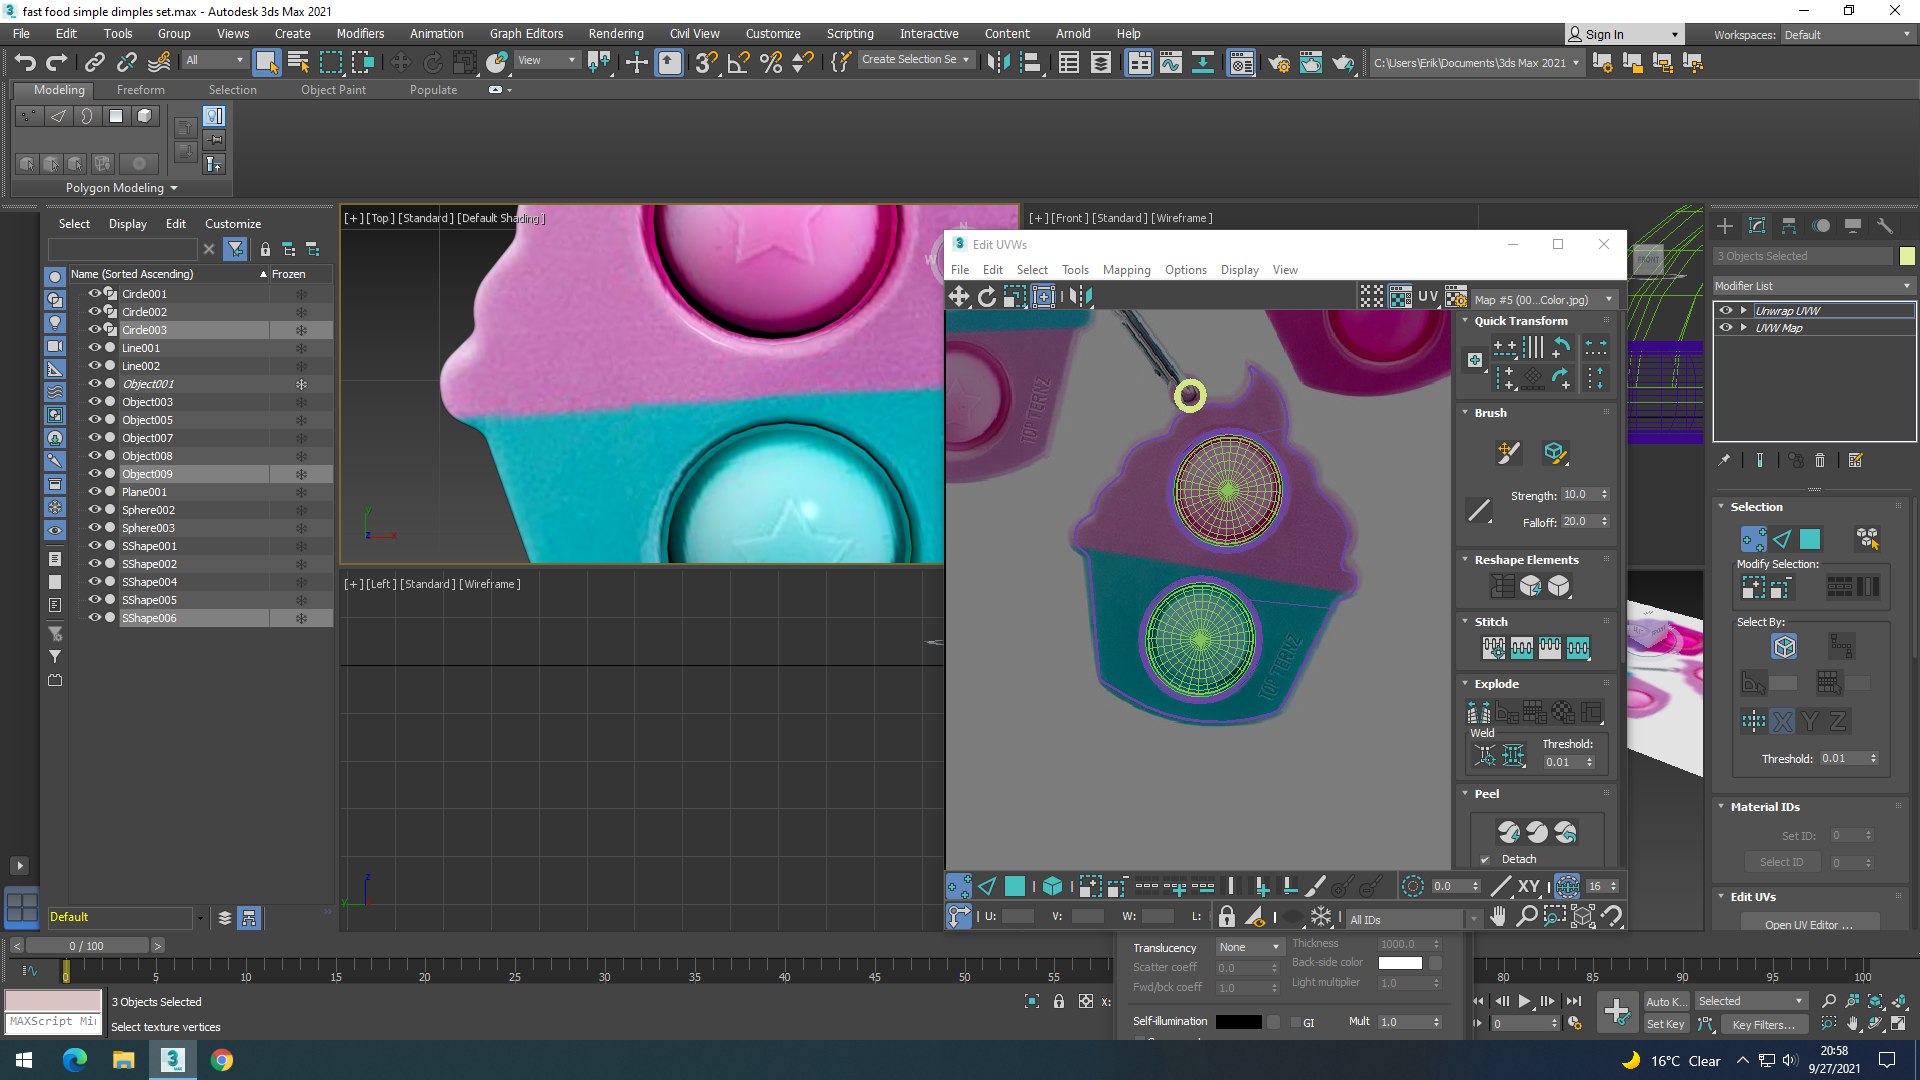1920x1080 pixels.
Task: Click the Quick Peel icon
Action: pos(1509,831)
